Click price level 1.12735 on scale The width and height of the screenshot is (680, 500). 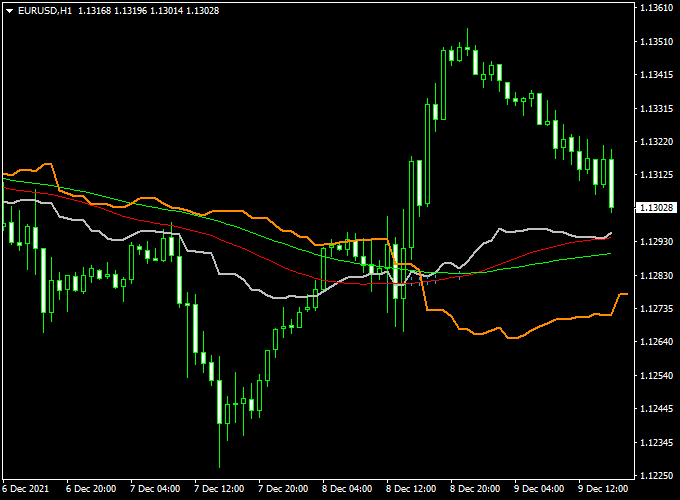point(657,308)
